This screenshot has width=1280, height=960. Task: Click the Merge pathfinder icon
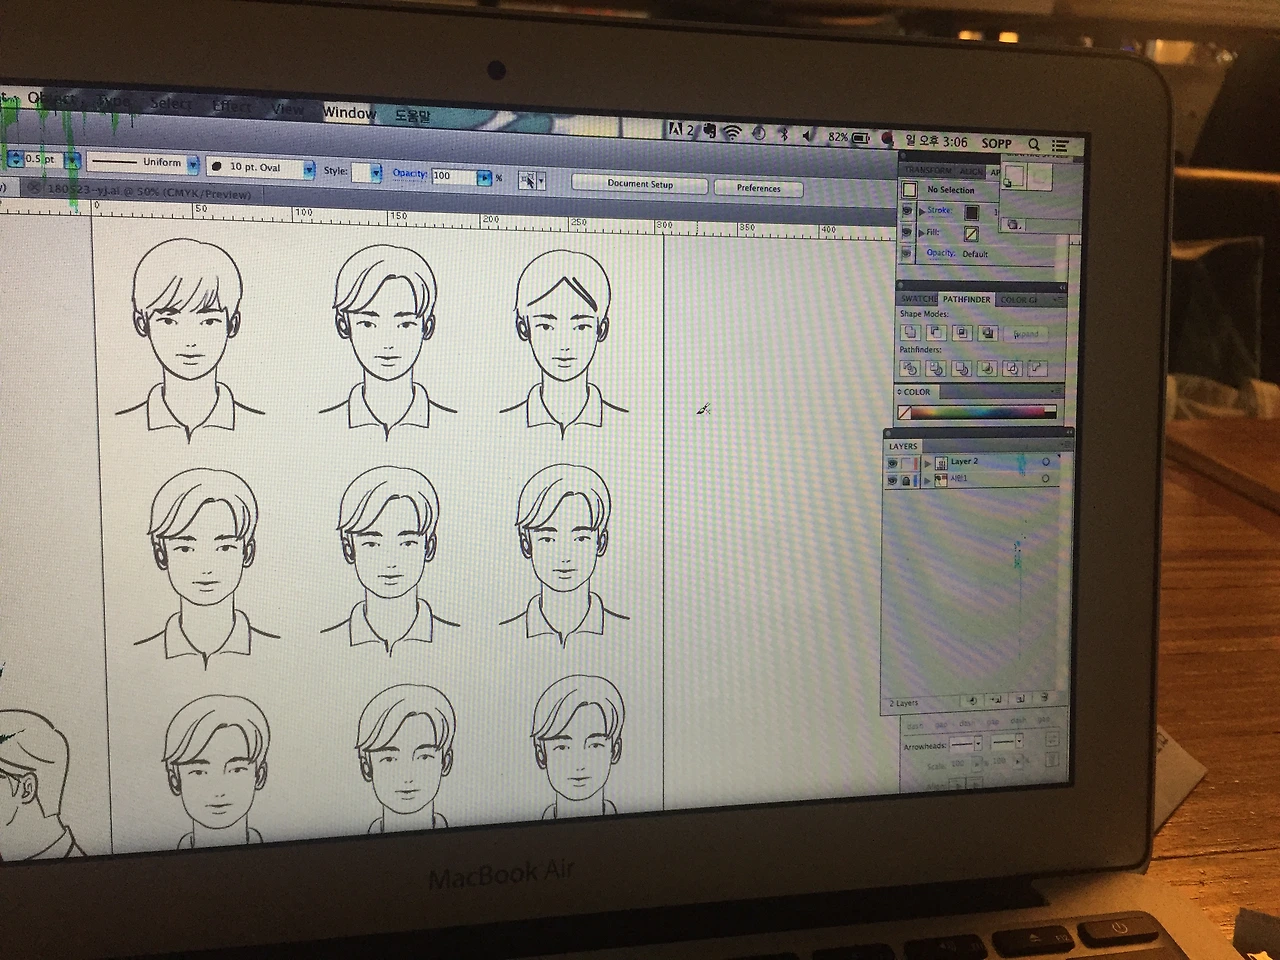coord(962,368)
